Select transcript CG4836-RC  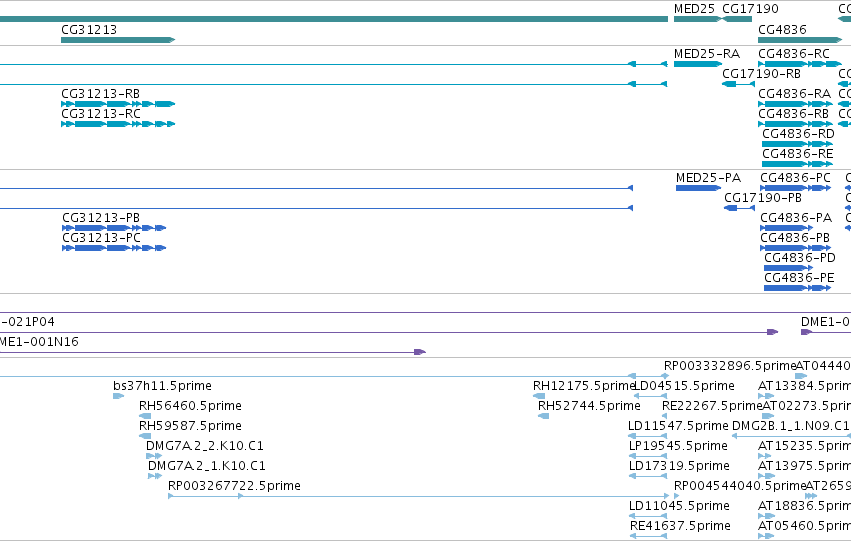point(800,64)
